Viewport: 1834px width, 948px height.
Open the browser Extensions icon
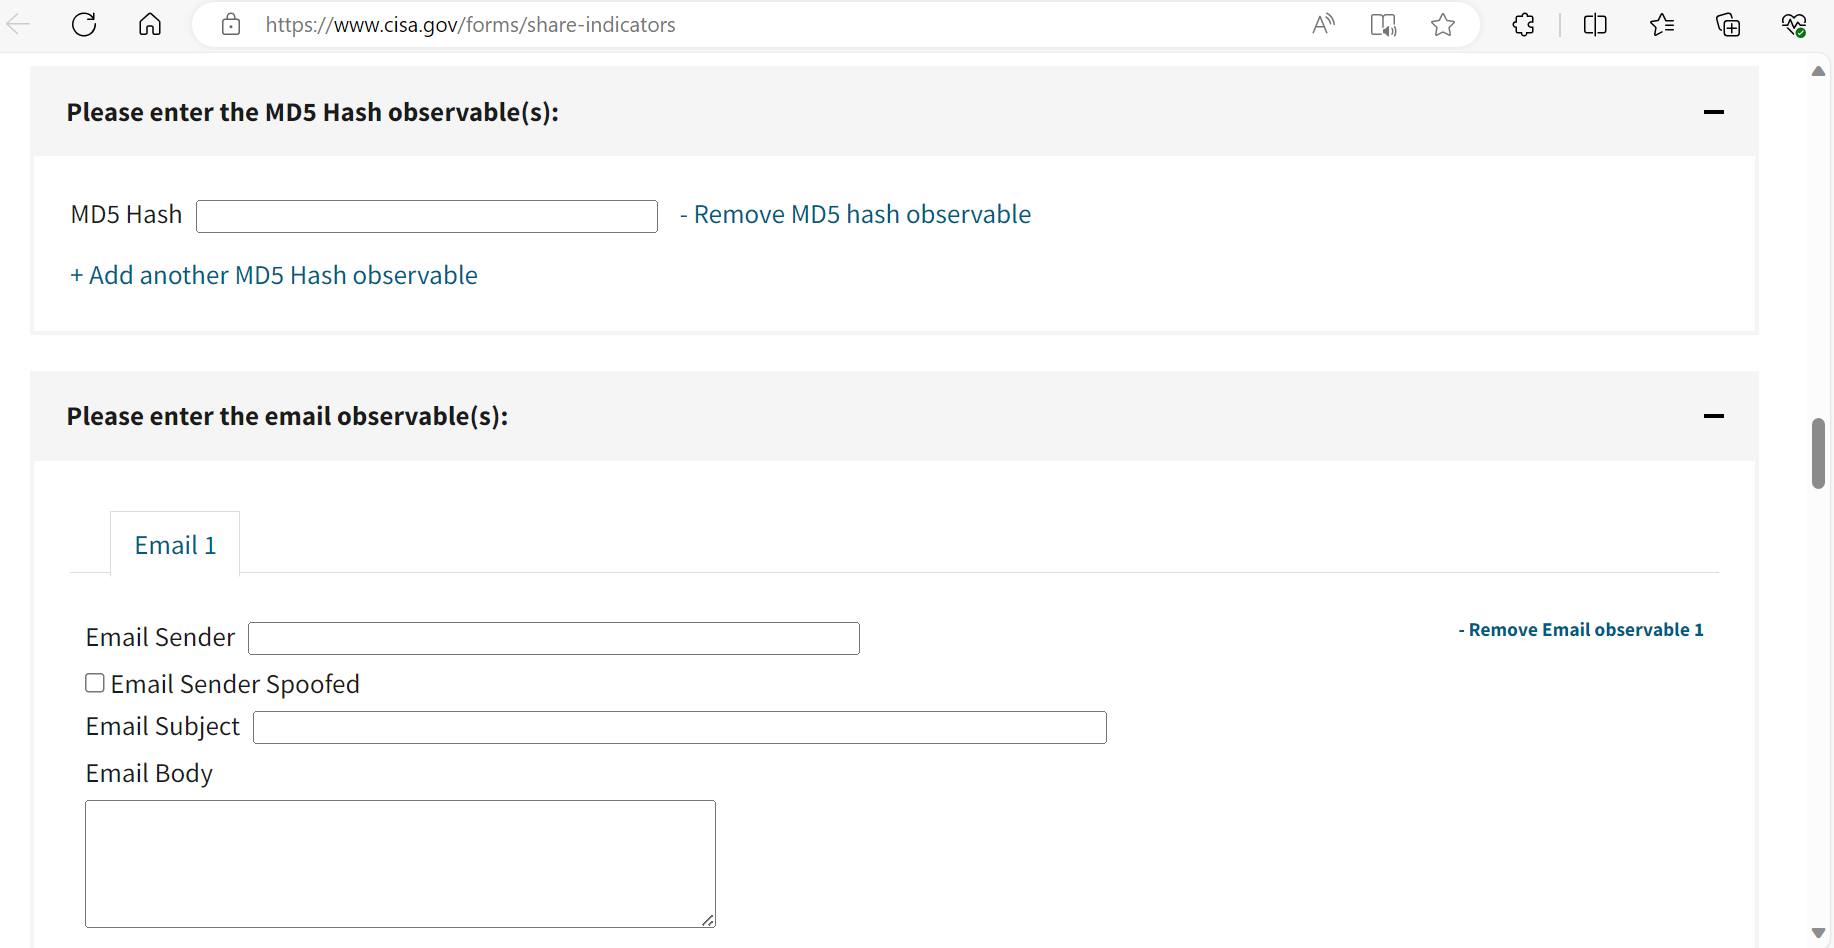(x=1523, y=25)
